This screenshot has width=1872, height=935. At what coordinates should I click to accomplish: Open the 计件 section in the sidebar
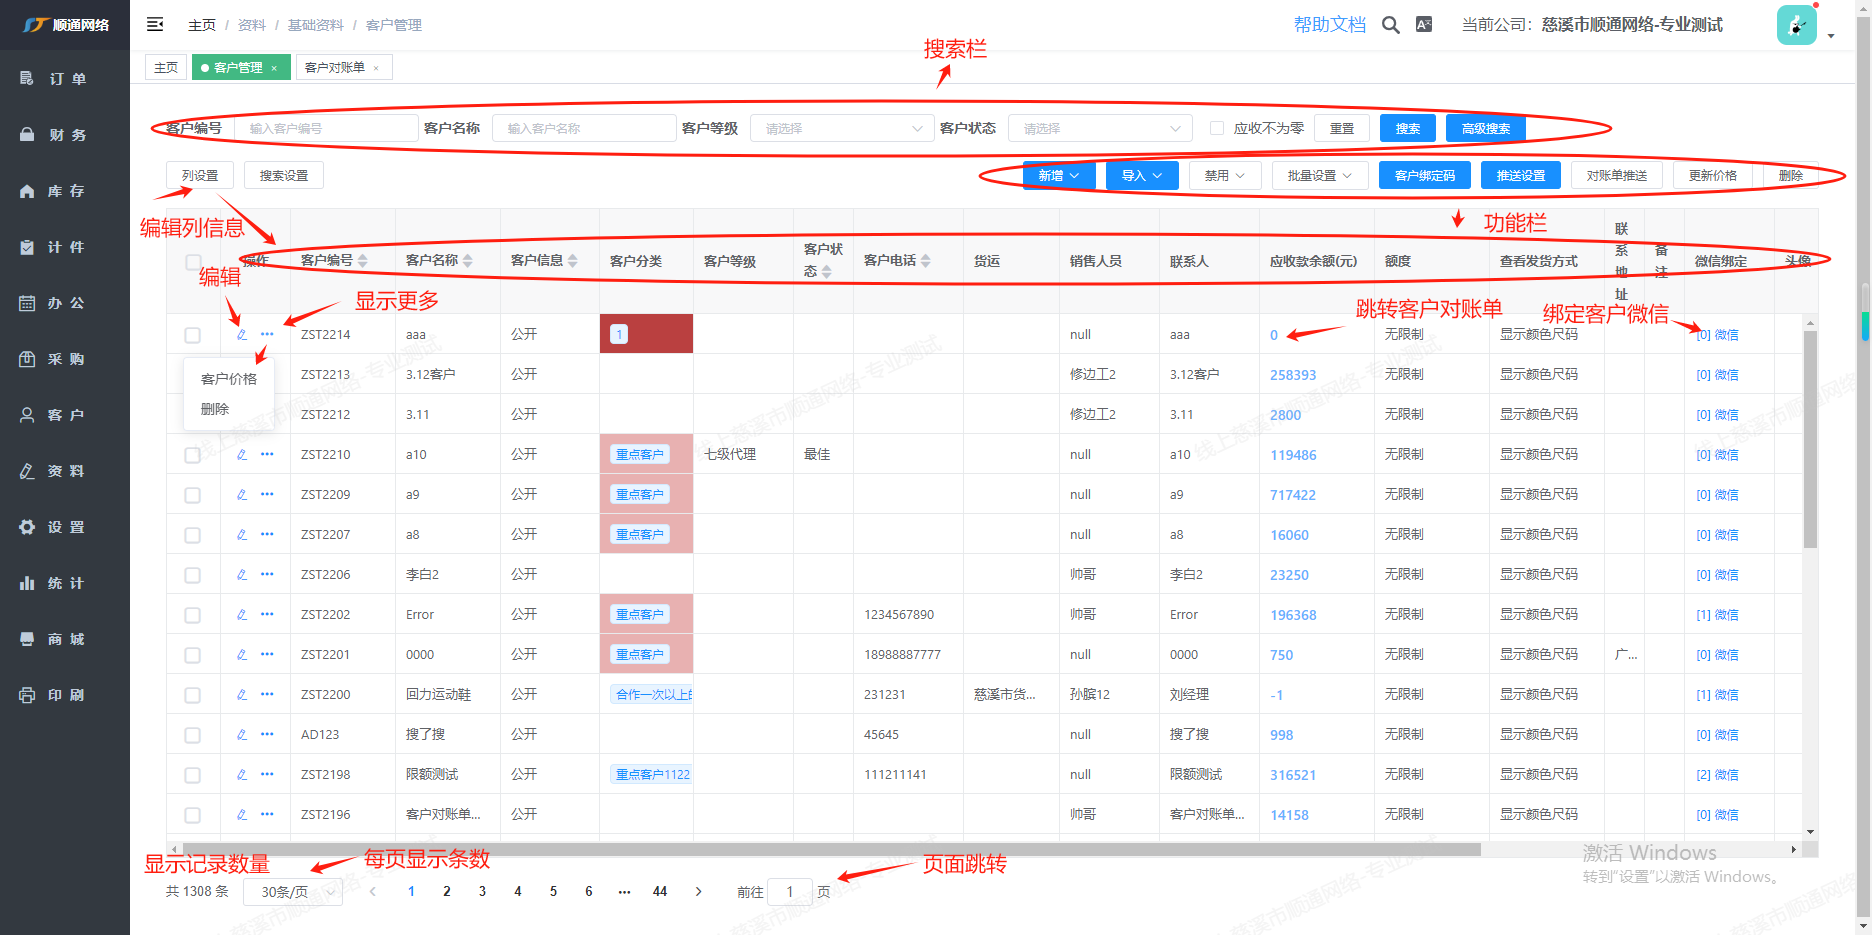coord(65,246)
